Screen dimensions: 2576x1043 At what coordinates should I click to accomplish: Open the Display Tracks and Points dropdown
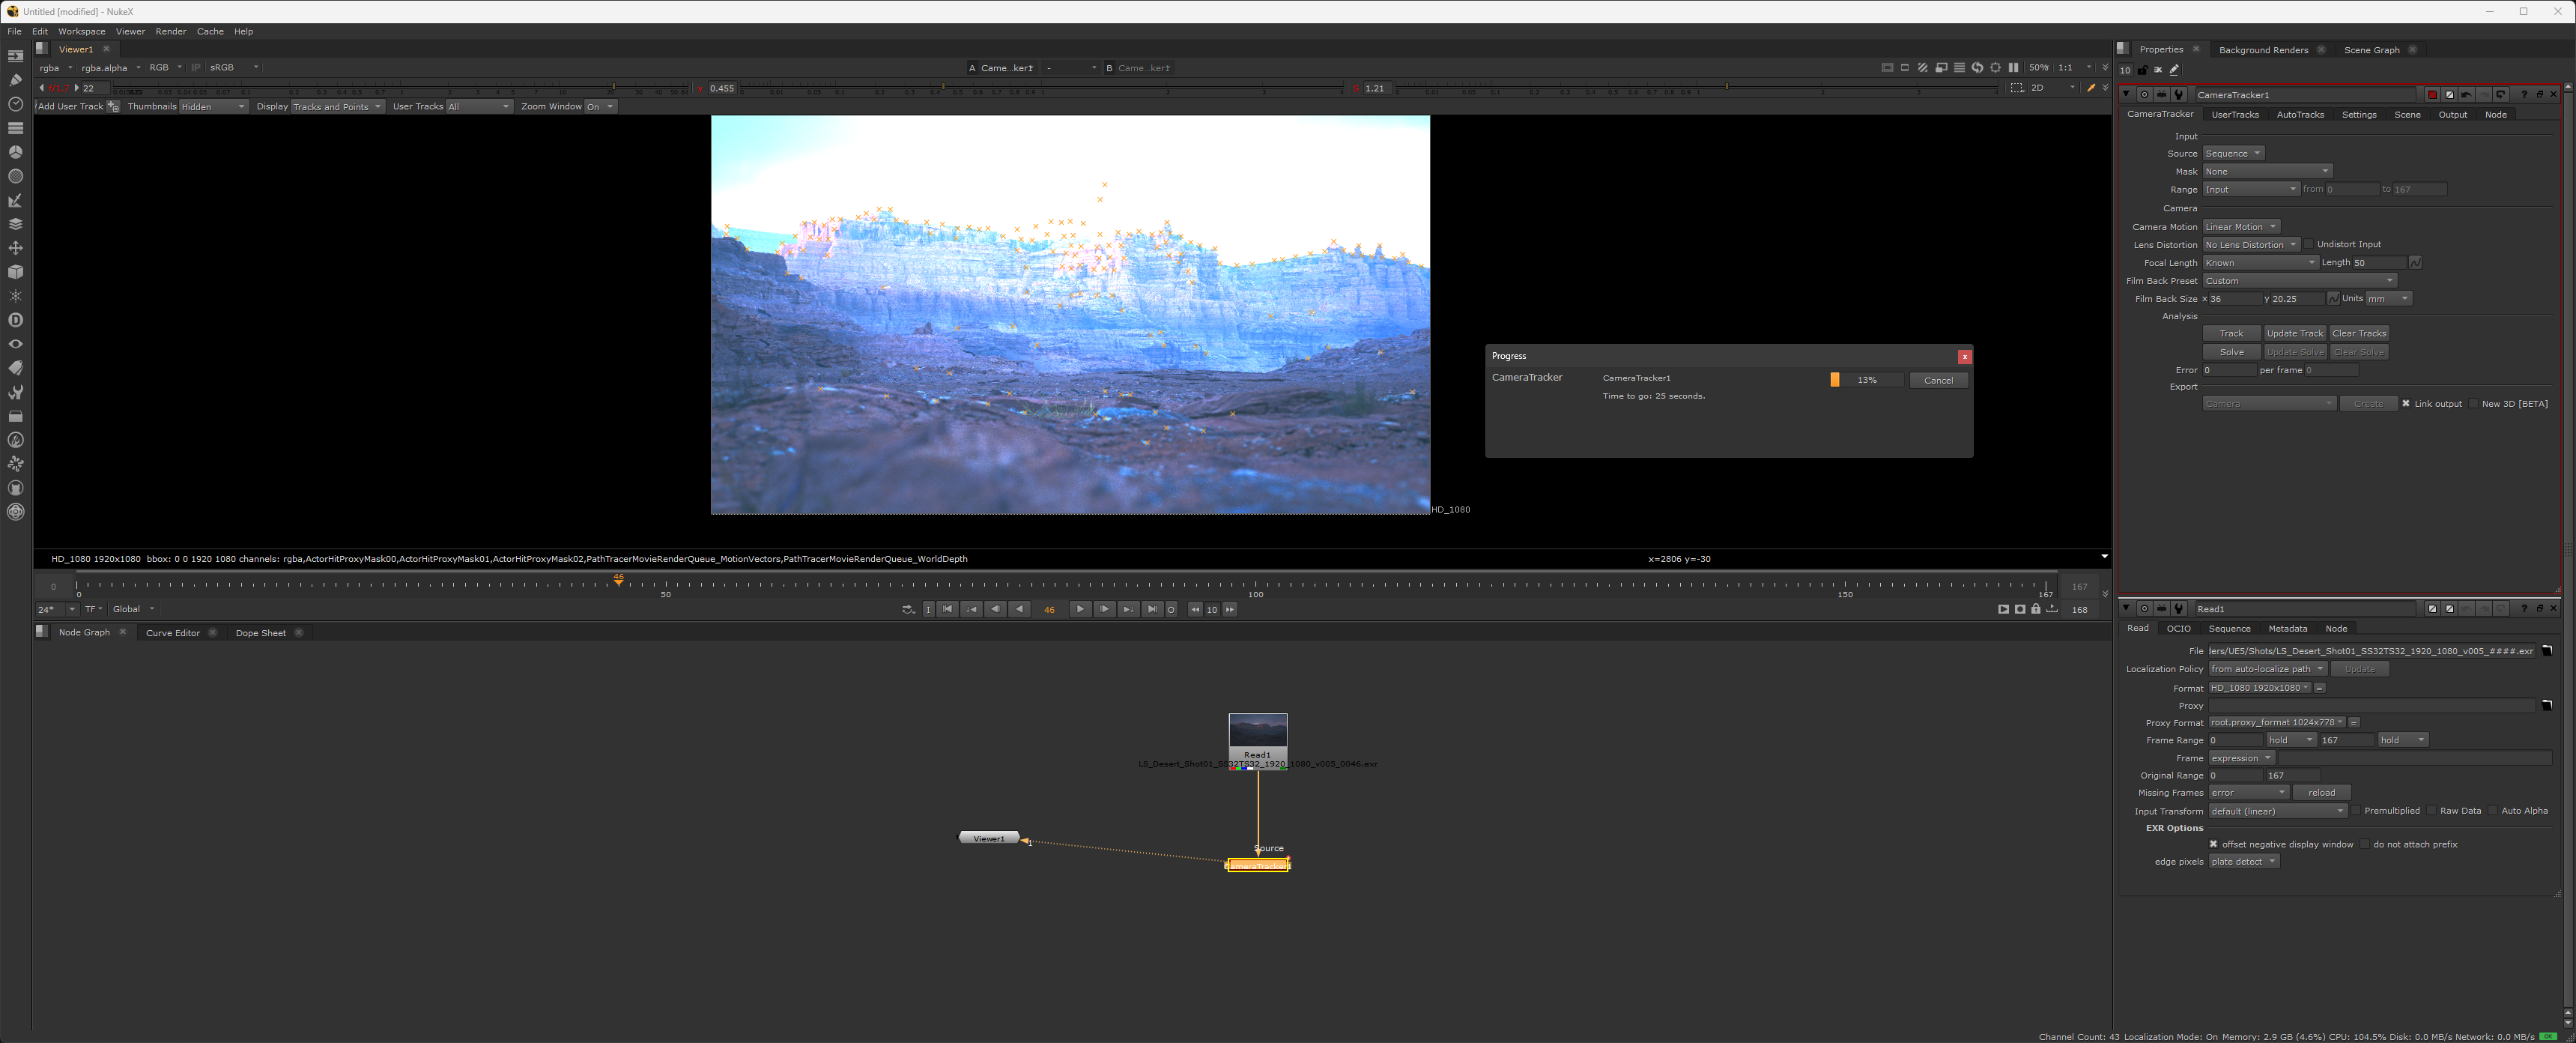tap(337, 107)
